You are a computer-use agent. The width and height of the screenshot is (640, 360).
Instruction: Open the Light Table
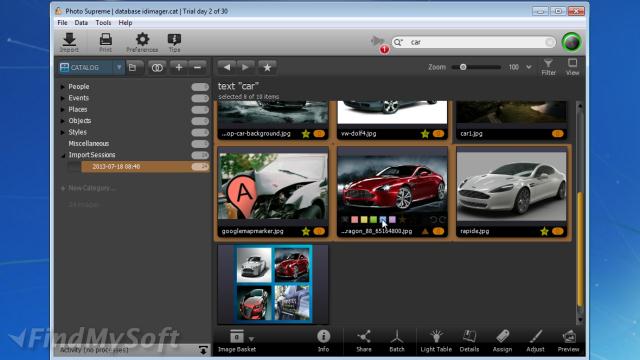click(x=436, y=341)
